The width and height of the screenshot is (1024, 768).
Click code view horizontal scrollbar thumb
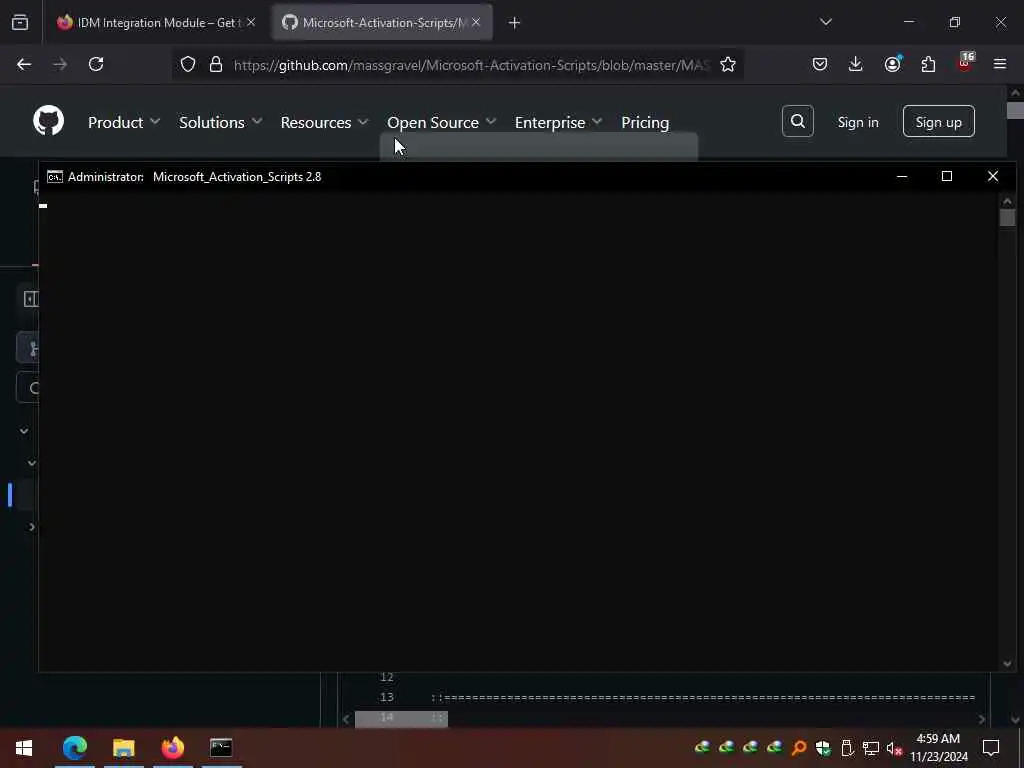click(401, 718)
